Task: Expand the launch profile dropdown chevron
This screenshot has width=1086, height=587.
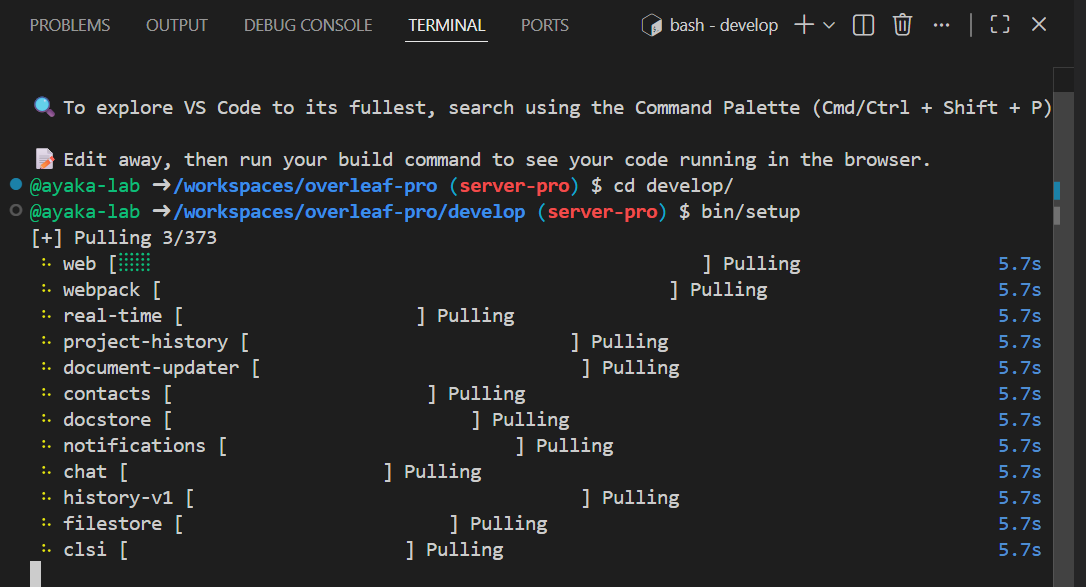Action: pos(829,25)
